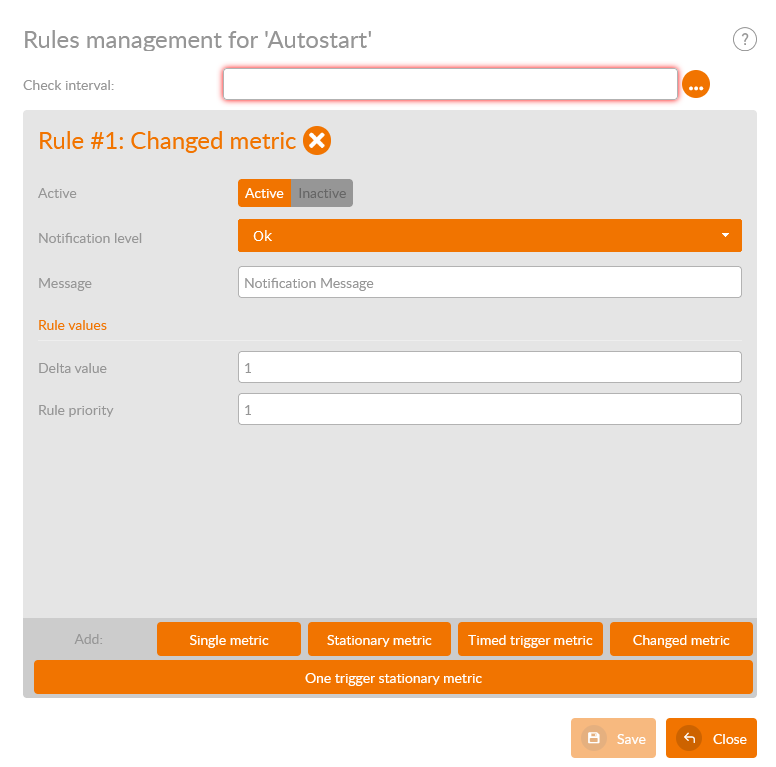Add a Timed trigger metric rule

(x=530, y=640)
